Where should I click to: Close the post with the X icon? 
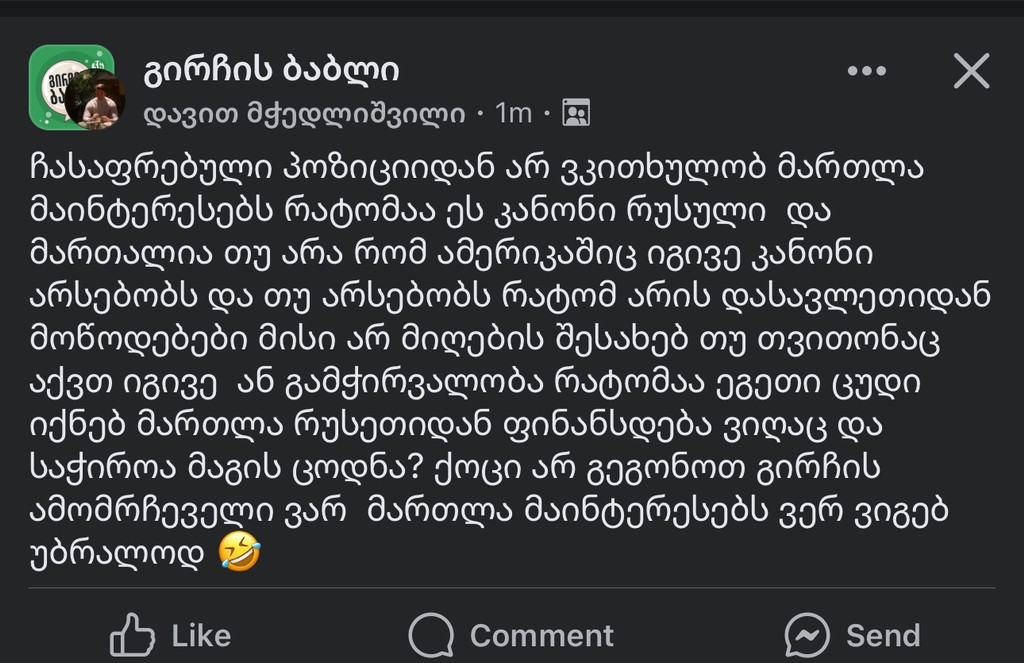pyautogui.click(x=971, y=72)
